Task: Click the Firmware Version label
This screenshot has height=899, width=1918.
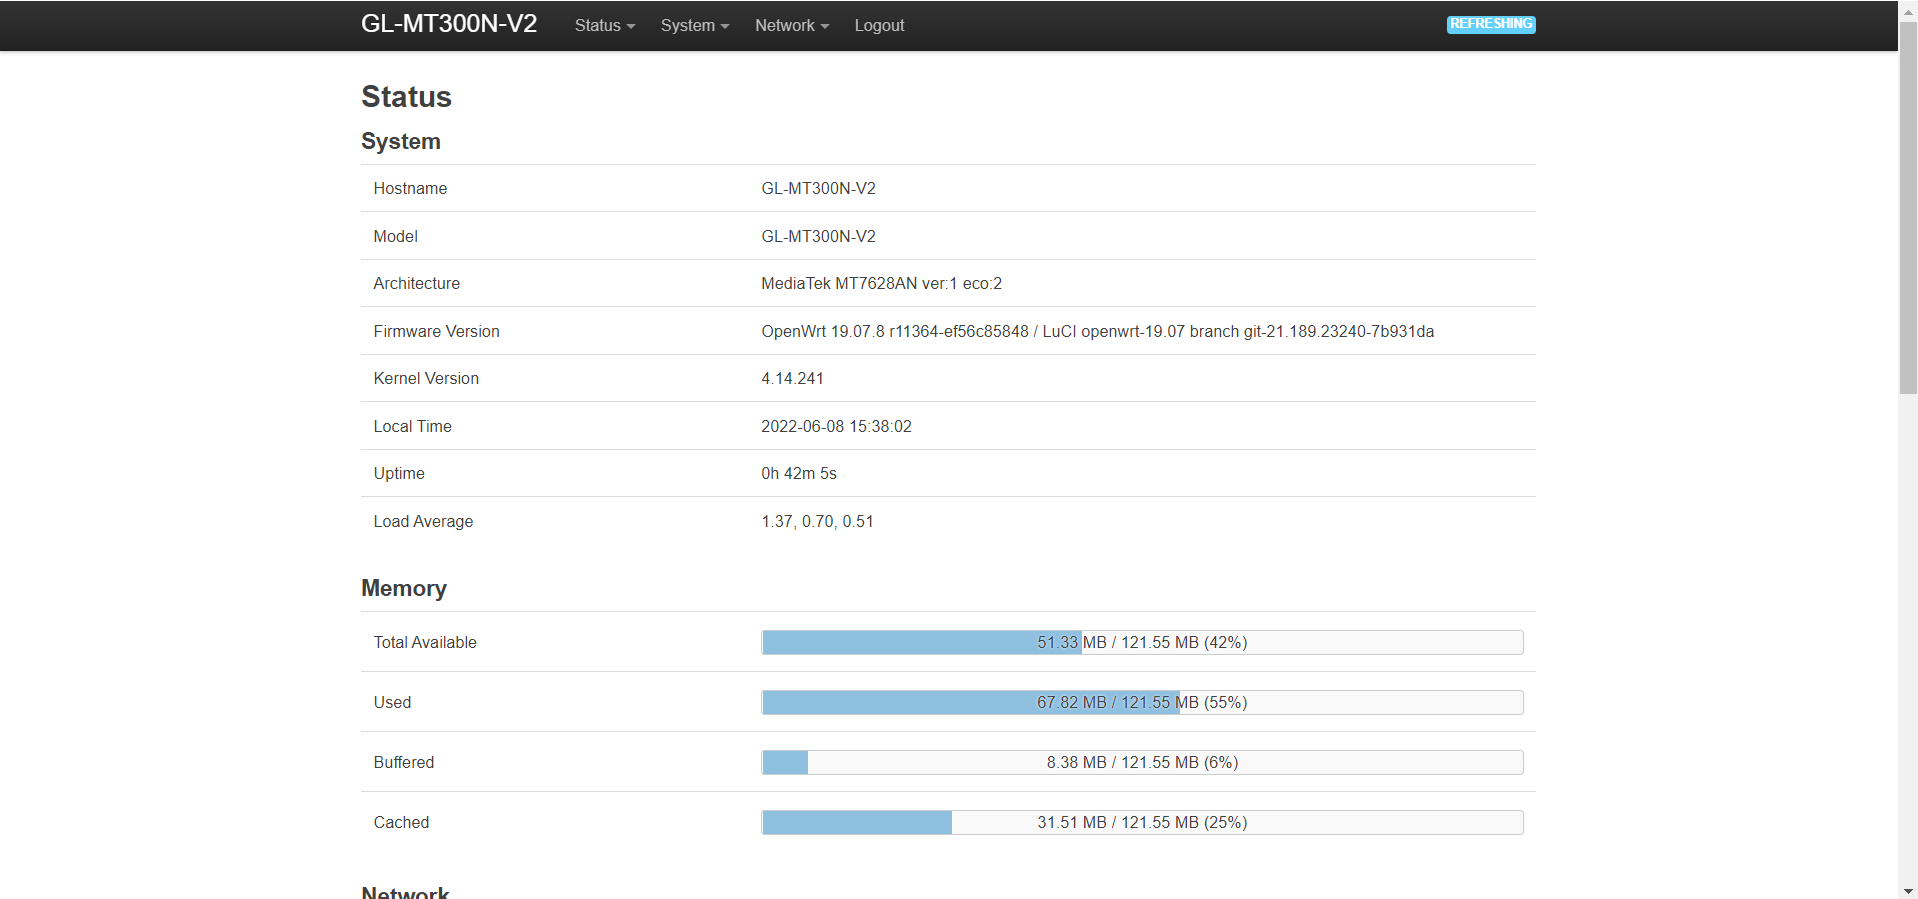Action: [x=436, y=331]
